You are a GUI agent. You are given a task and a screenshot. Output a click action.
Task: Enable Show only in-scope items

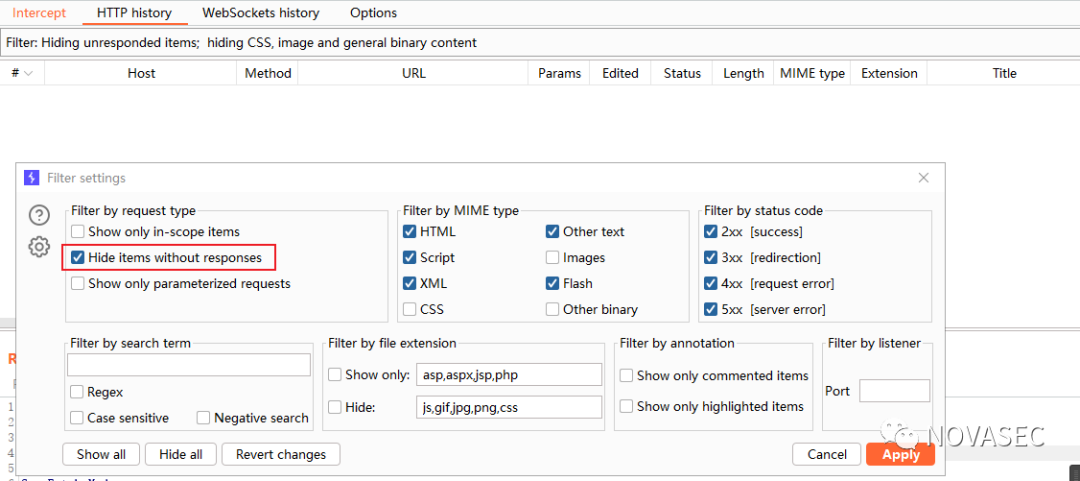coord(78,232)
